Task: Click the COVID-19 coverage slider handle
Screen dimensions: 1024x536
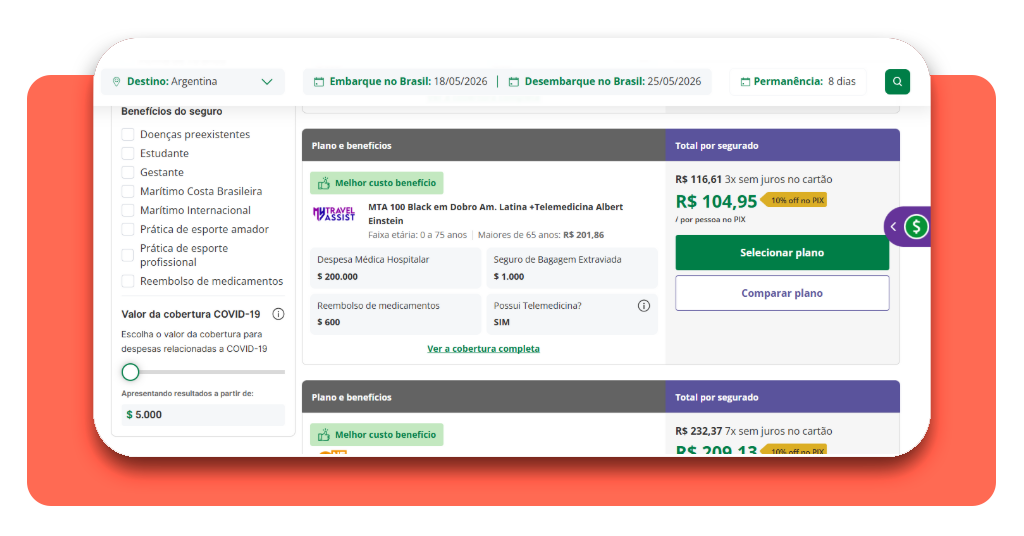Action: click(x=131, y=372)
